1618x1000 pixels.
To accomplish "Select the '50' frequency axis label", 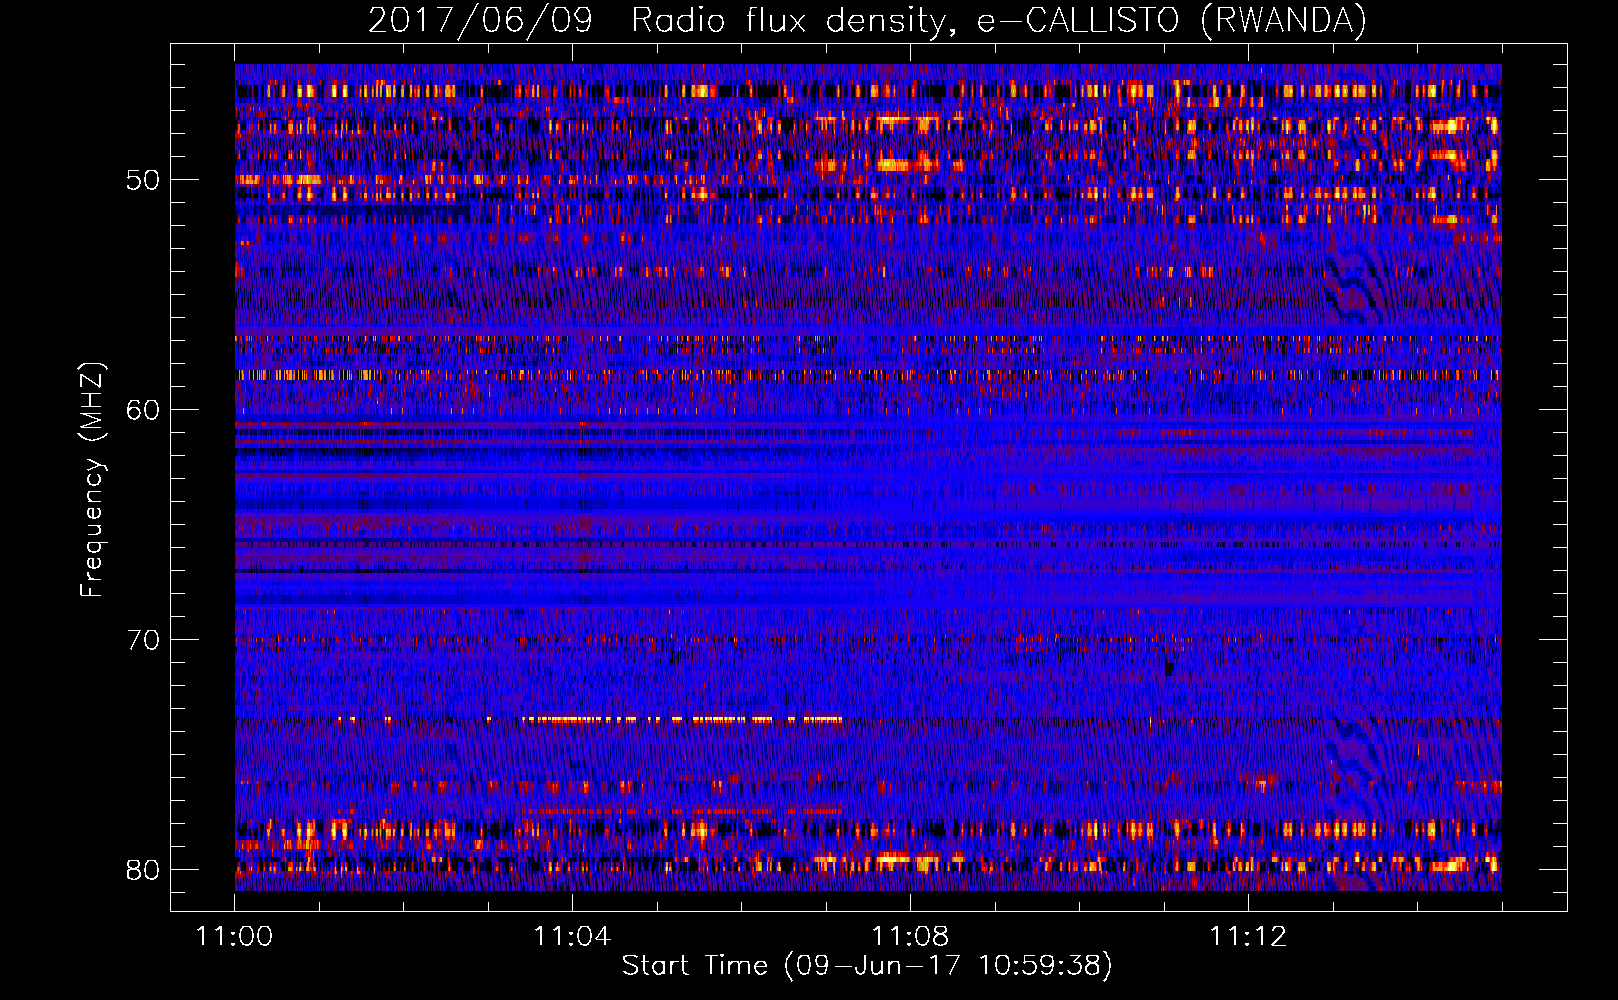I will click(x=143, y=181).
